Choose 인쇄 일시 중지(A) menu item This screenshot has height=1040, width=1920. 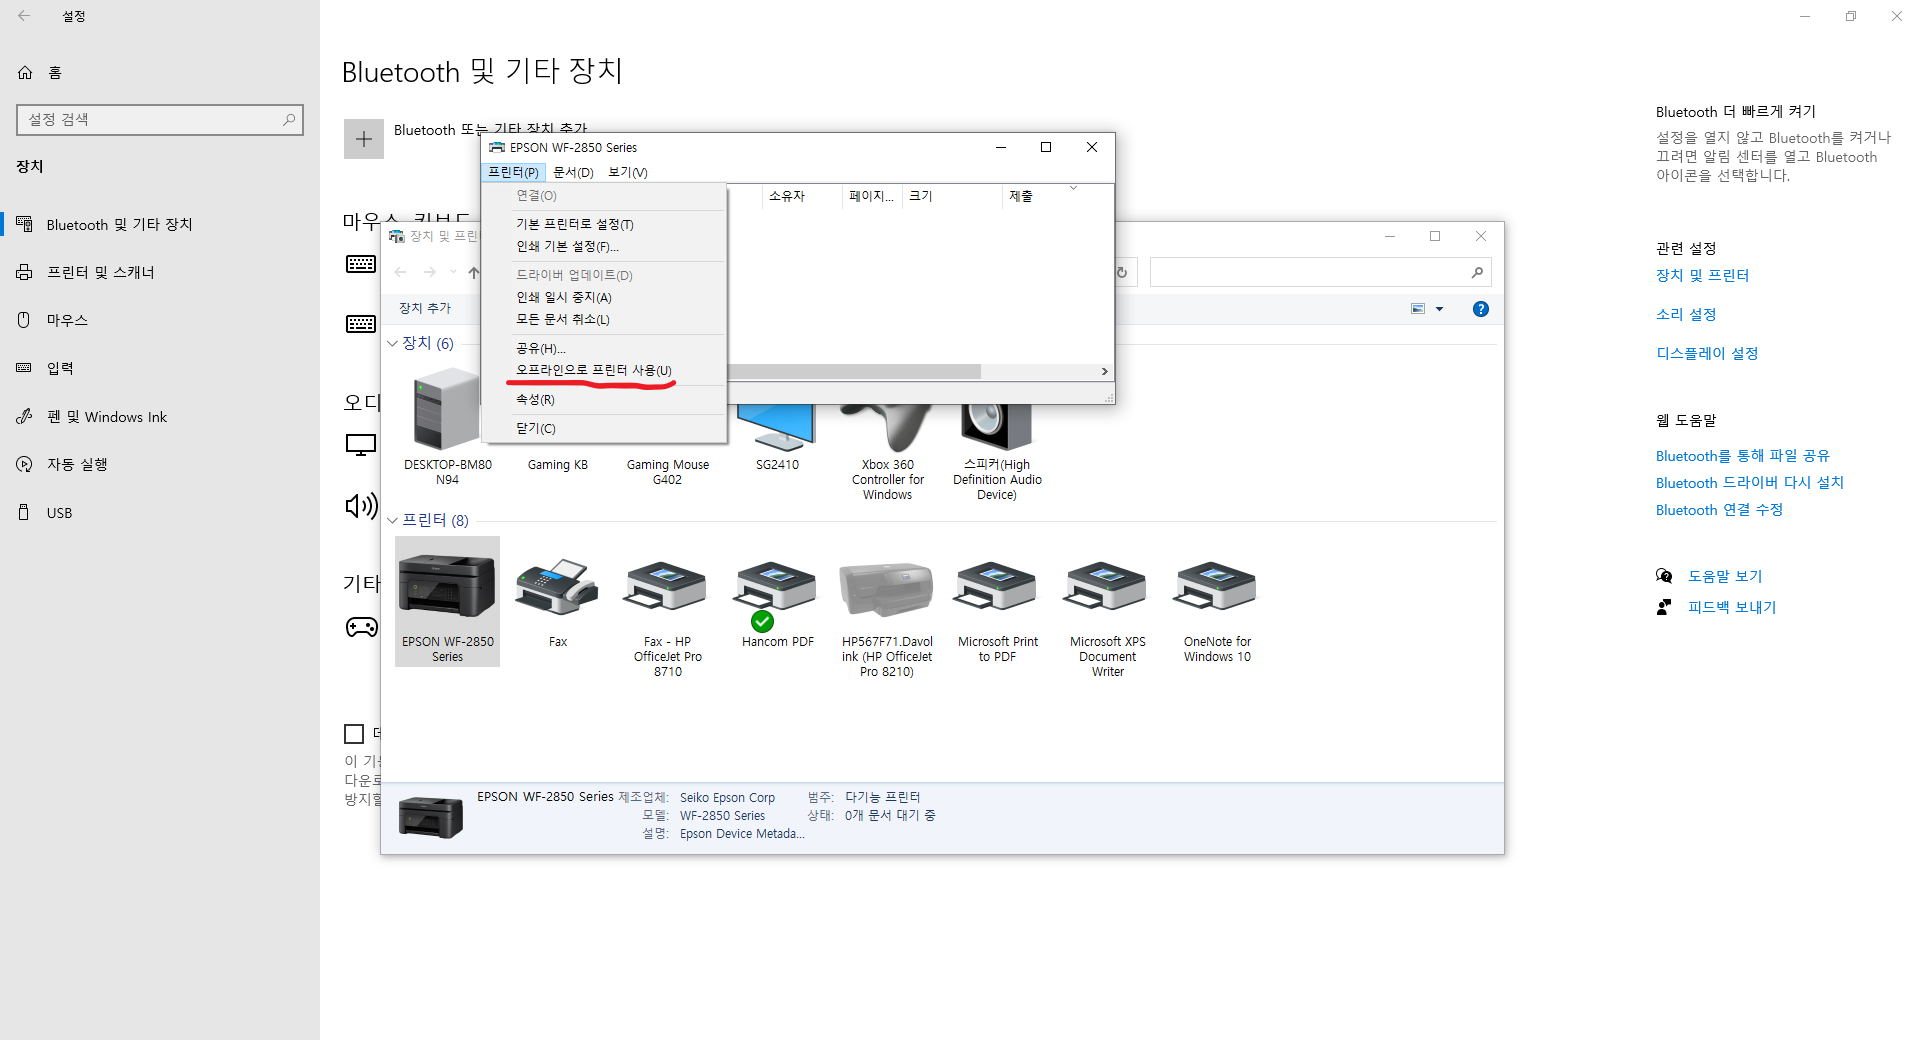pyautogui.click(x=604, y=297)
